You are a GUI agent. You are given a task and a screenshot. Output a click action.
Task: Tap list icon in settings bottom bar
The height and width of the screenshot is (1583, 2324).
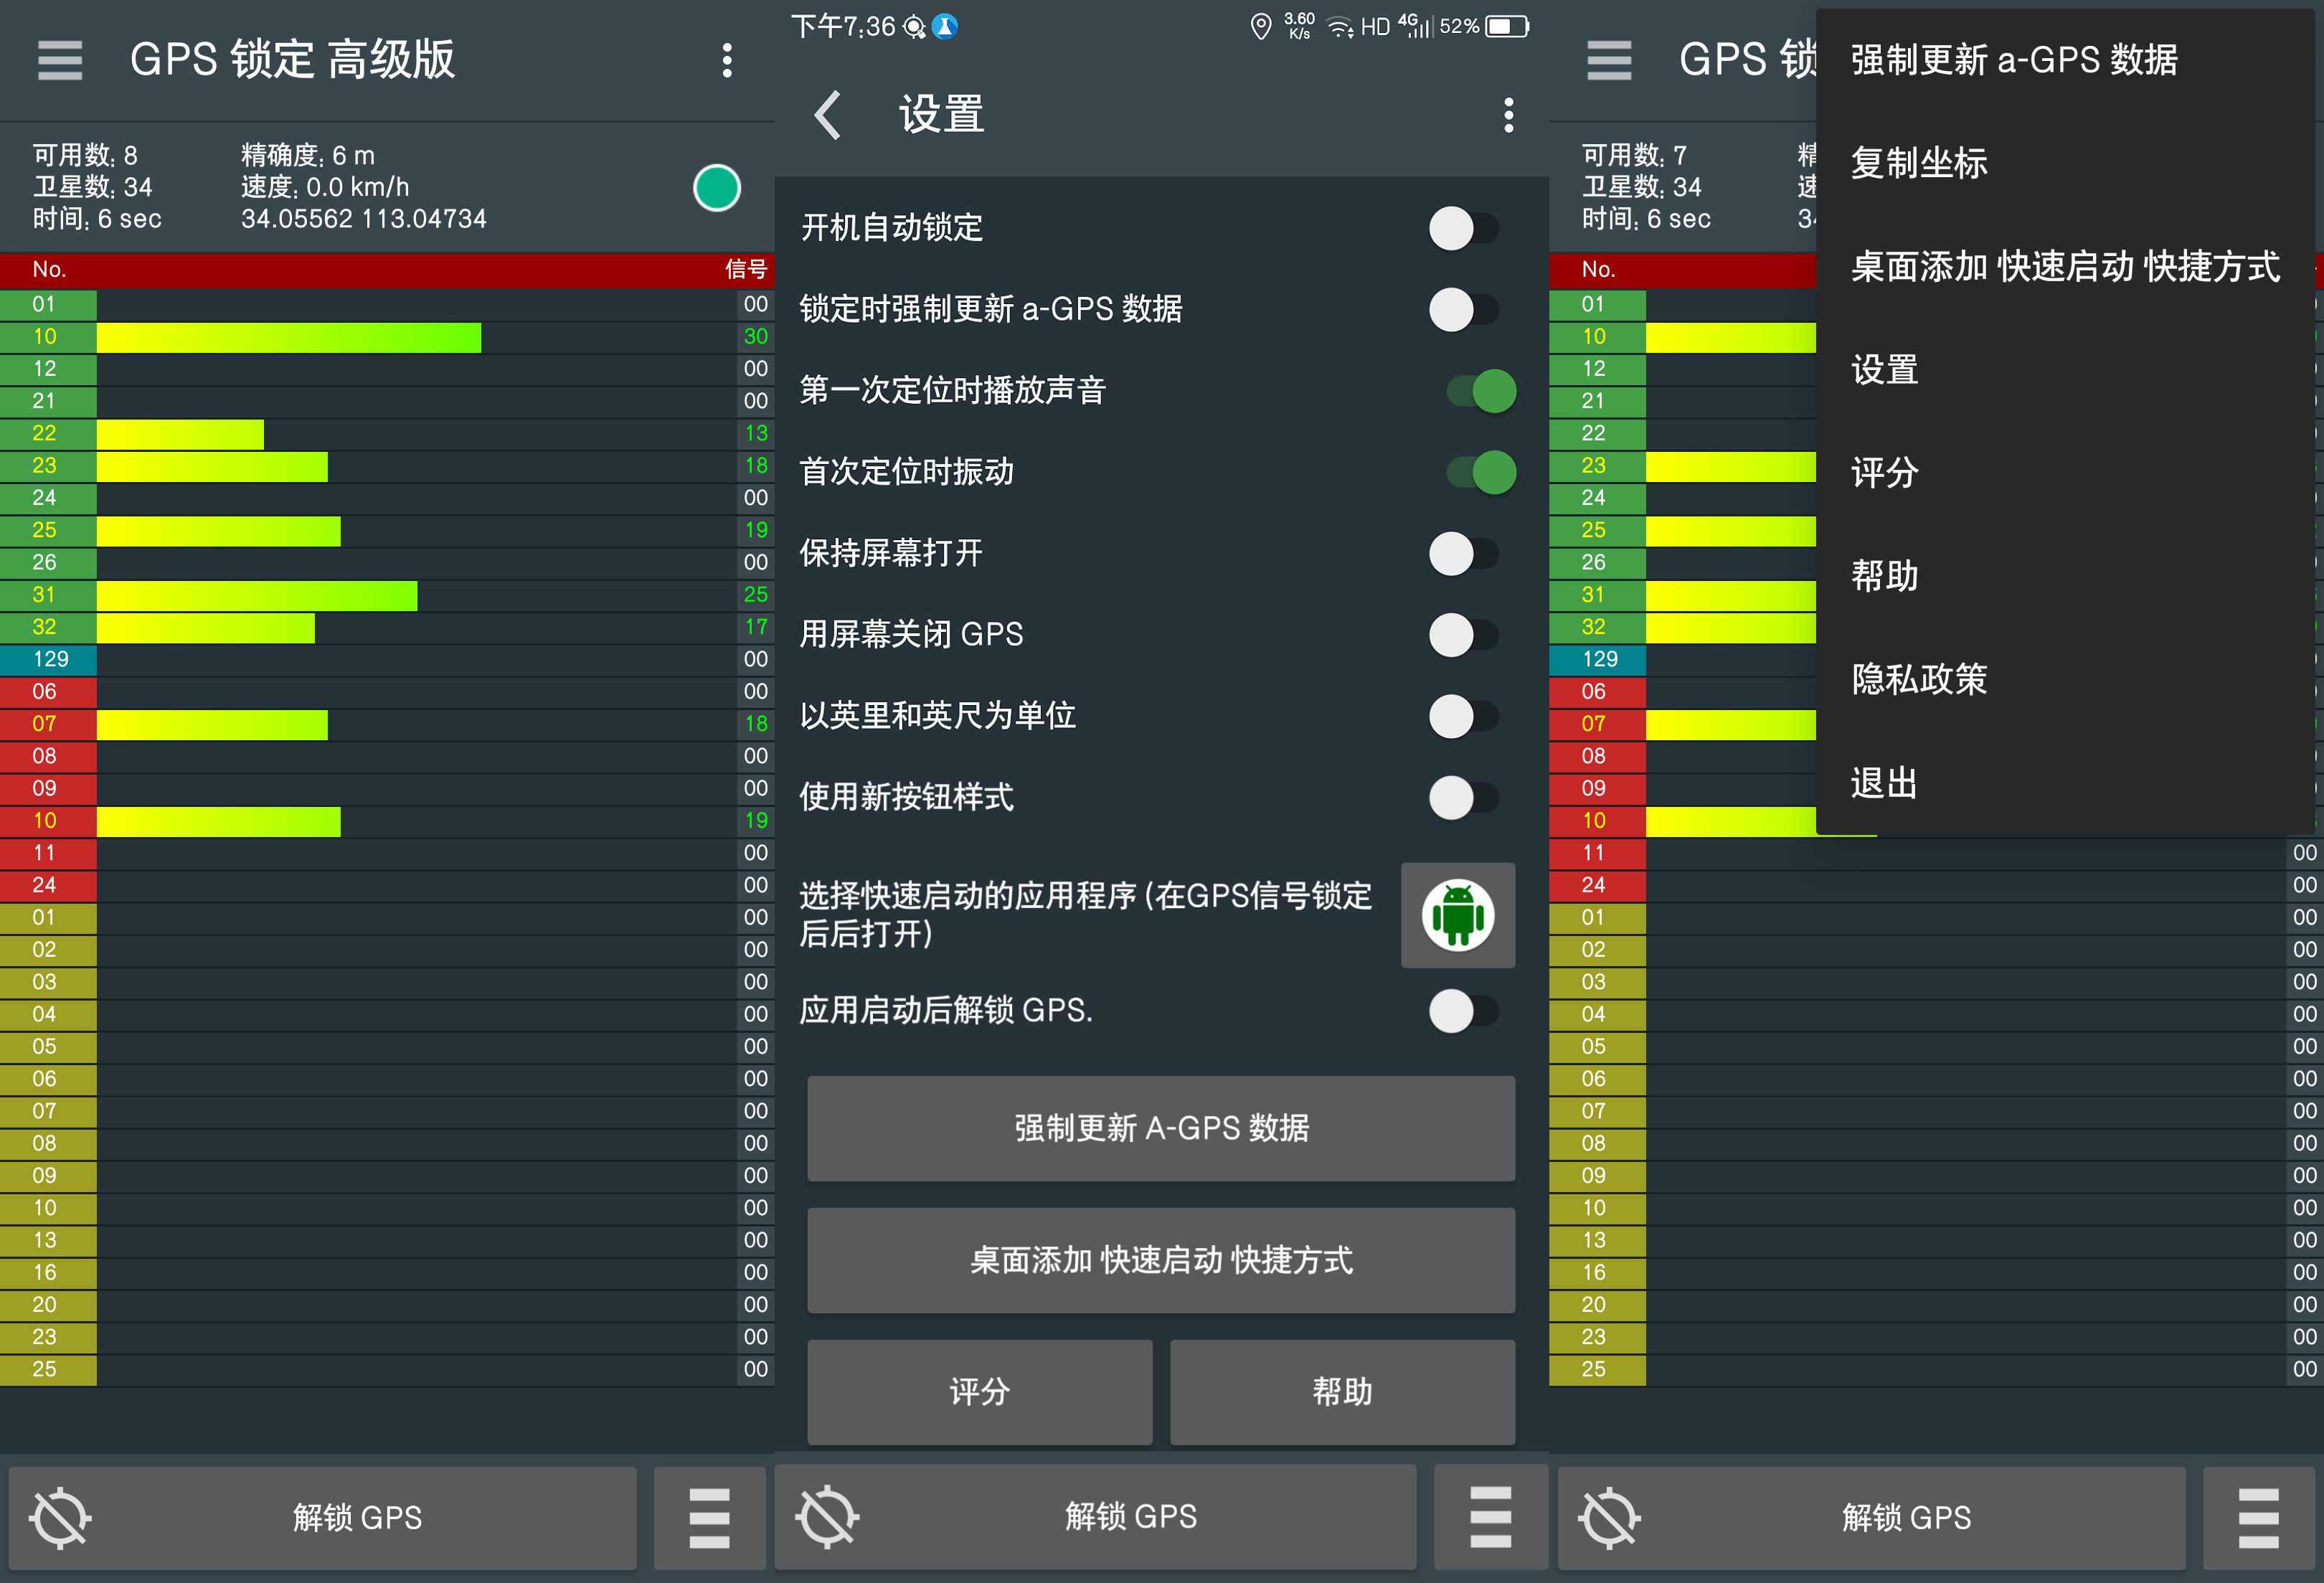pyautogui.click(x=1490, y=1517)
